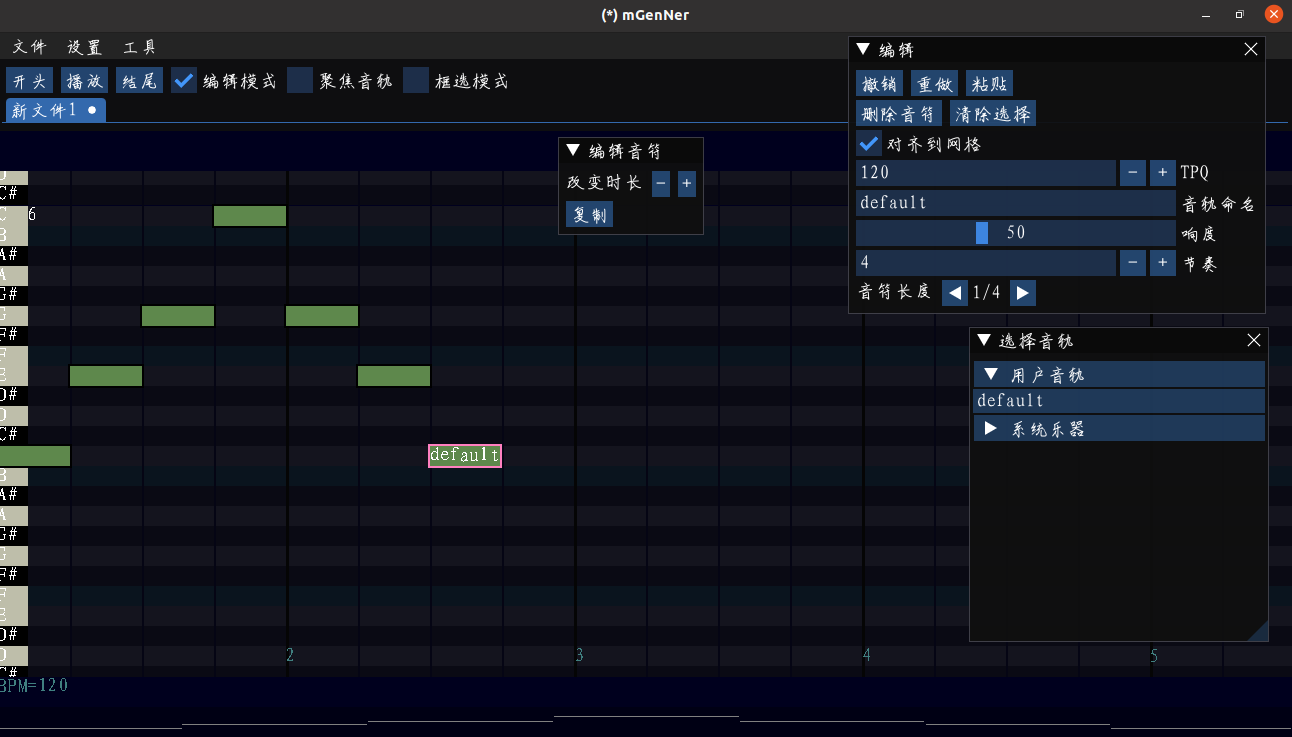The height and width of the screenshot is (737, 1292).
Task: Click the ▶ arrow to change 音符长度
Action: tap(1022, 292)
